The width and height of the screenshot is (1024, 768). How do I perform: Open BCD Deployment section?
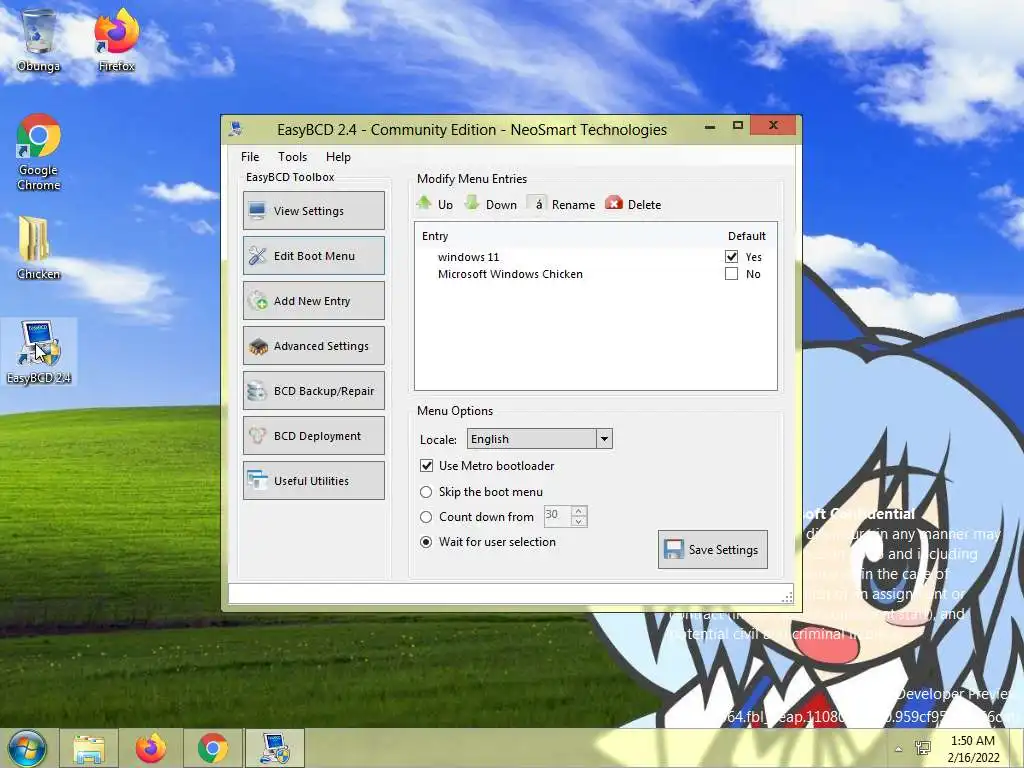[313, 436]
